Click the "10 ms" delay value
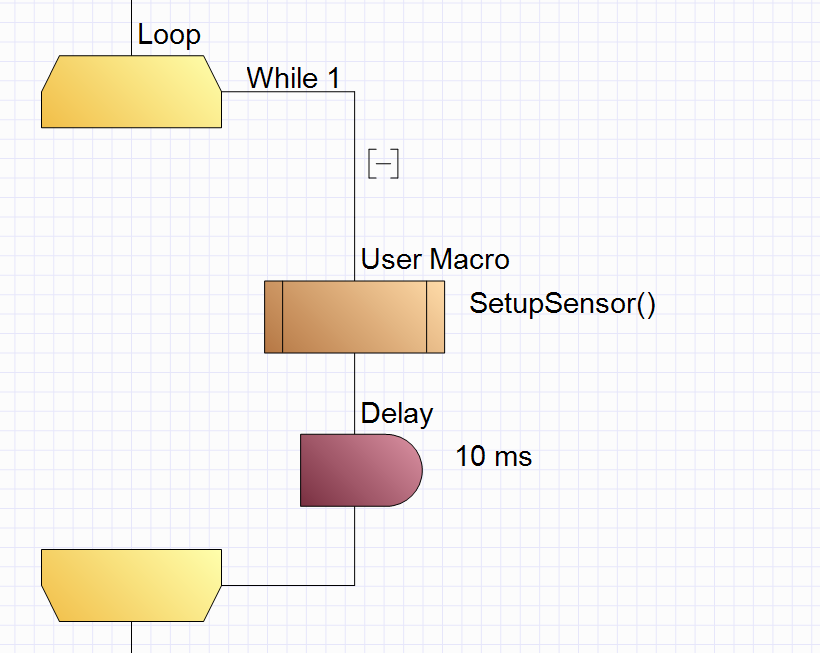This screenshot has height=653, width=820. (494, 457)
